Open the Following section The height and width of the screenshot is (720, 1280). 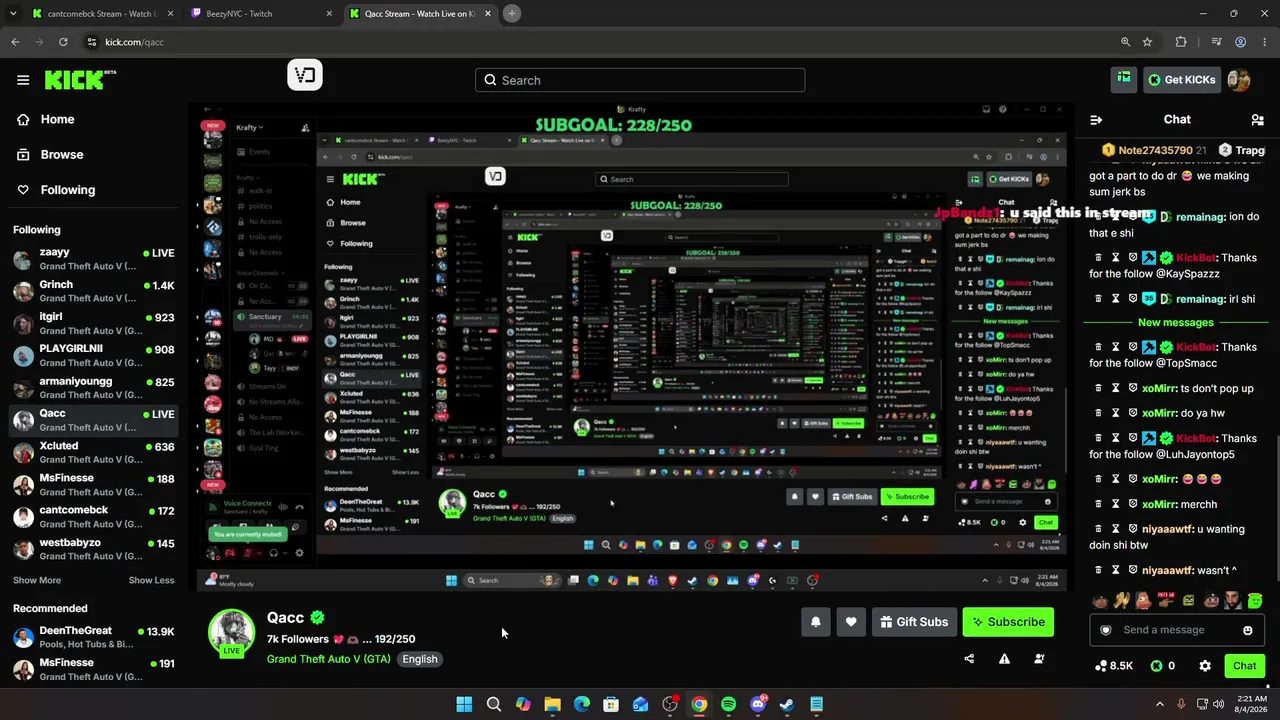[67, 190]
